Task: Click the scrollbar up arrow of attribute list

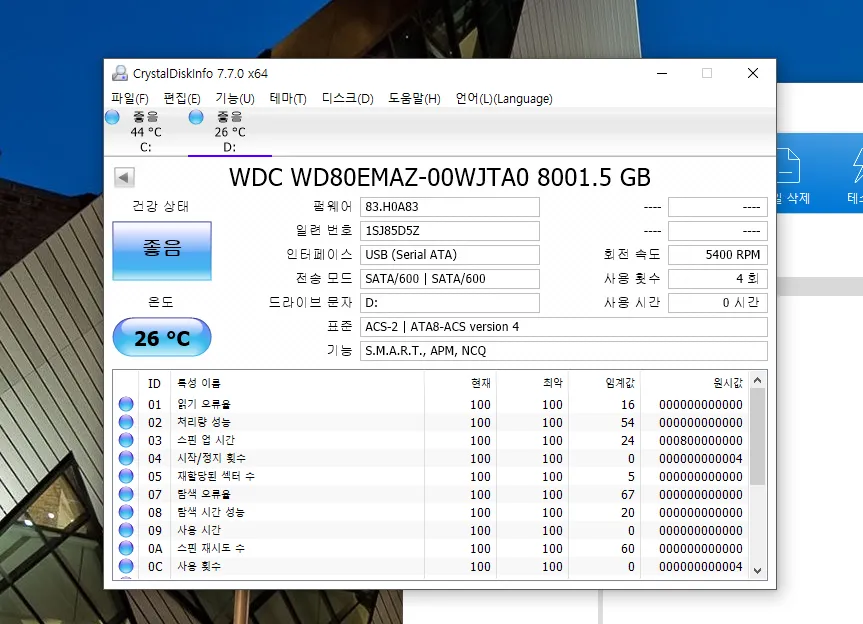Action: tap(757, 380)
